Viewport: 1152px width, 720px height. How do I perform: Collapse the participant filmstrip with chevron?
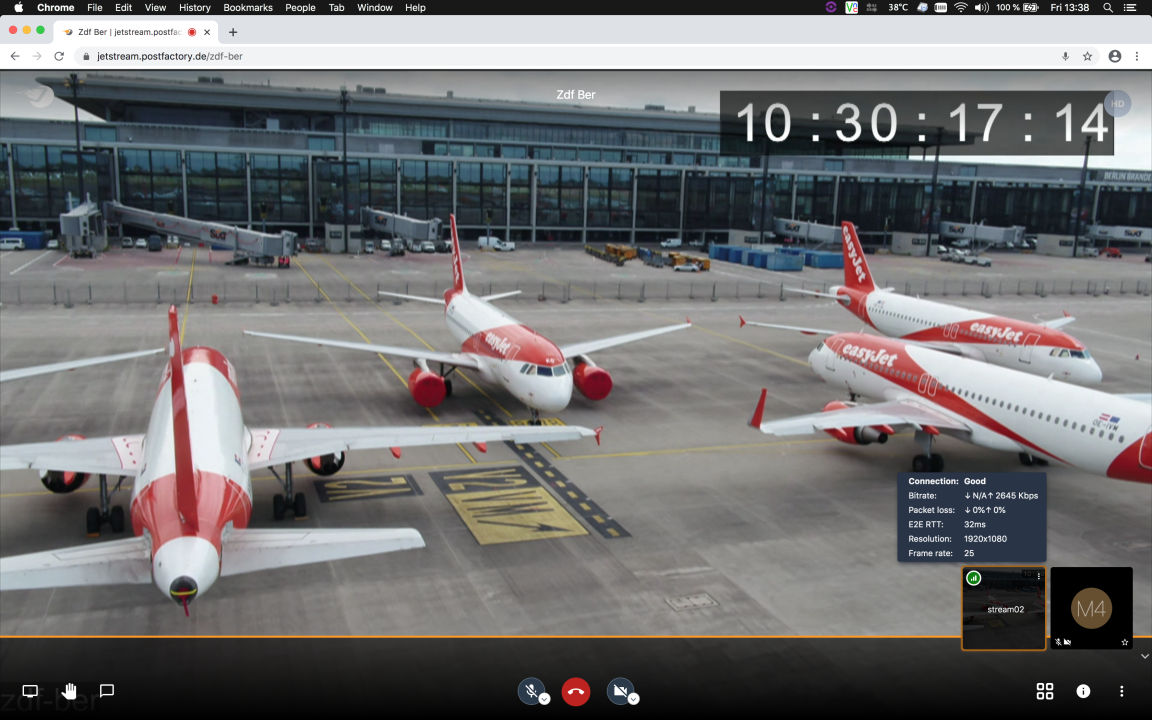click(1144, 656)
